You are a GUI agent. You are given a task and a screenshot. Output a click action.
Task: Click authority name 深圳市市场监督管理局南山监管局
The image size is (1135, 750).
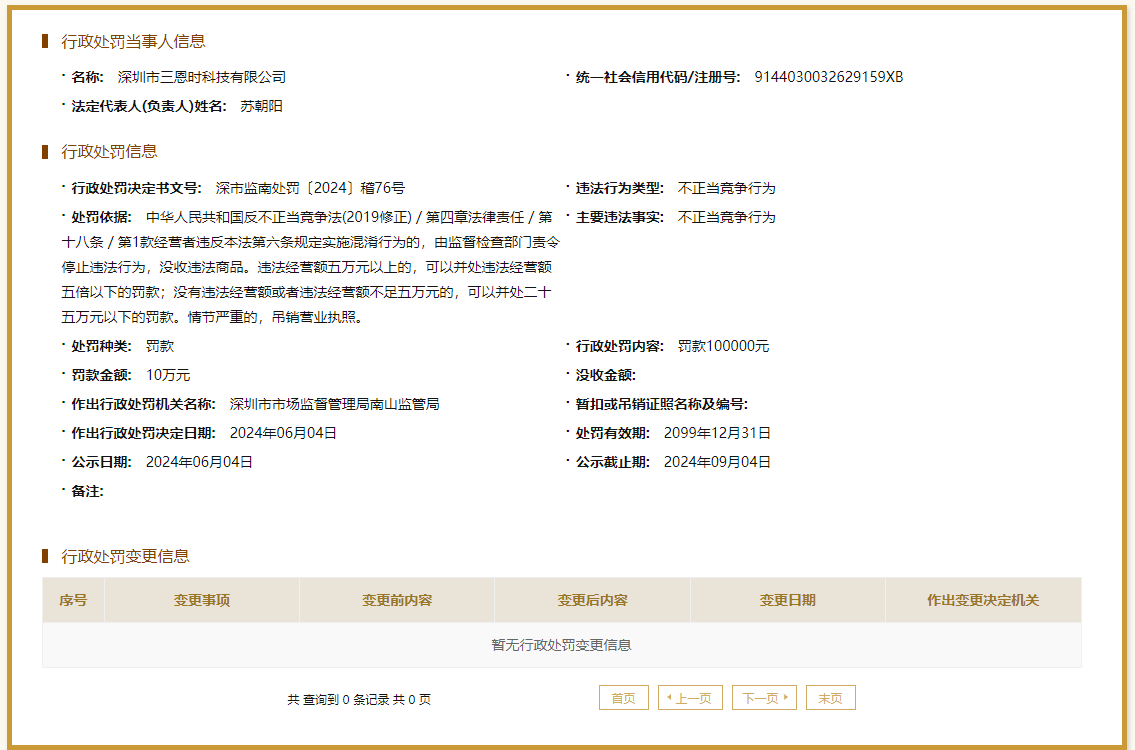point(334,404)
